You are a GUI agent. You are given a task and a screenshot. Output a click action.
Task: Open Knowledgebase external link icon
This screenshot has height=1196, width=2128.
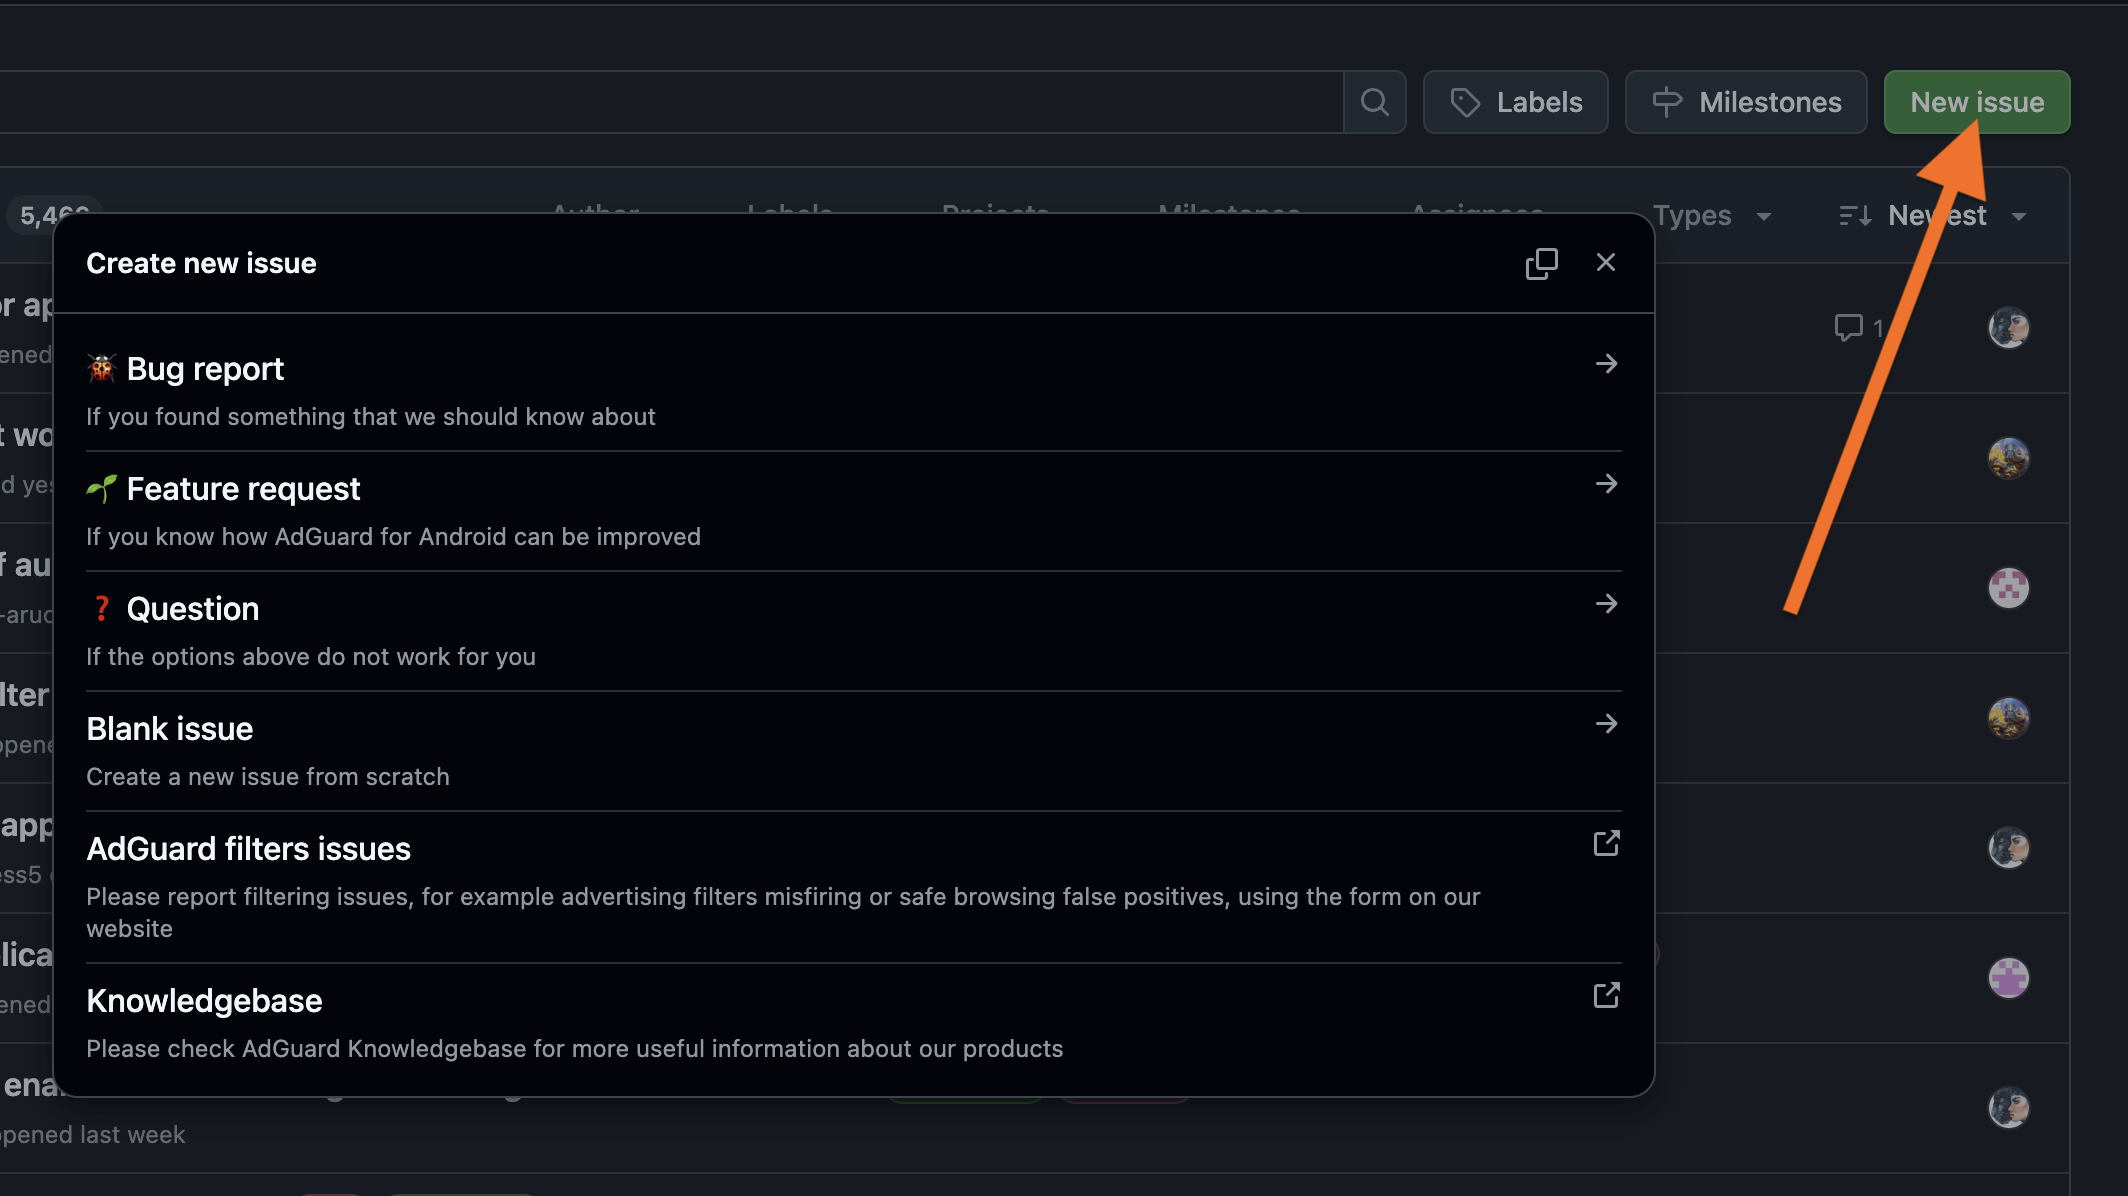1606,996
